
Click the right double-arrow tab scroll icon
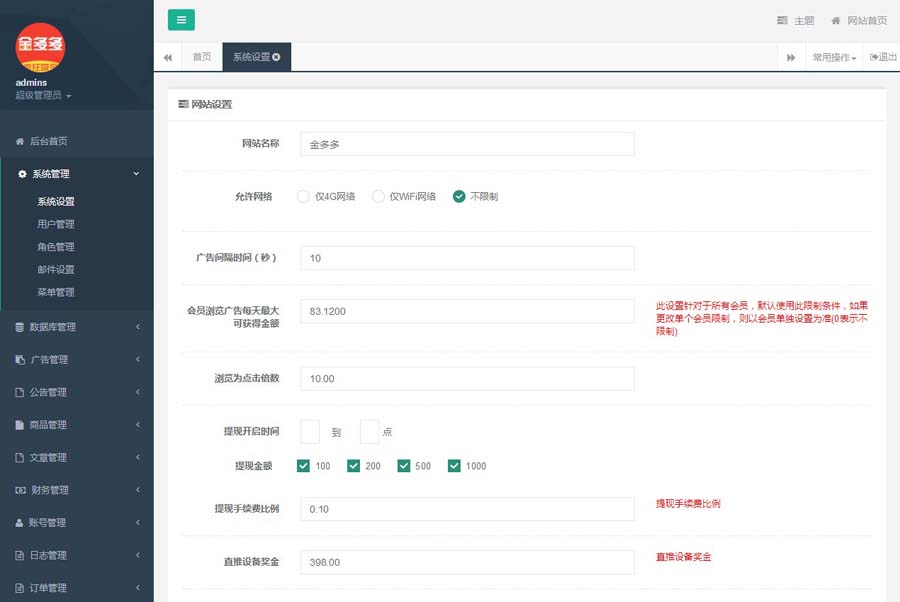tap(791, 58)
